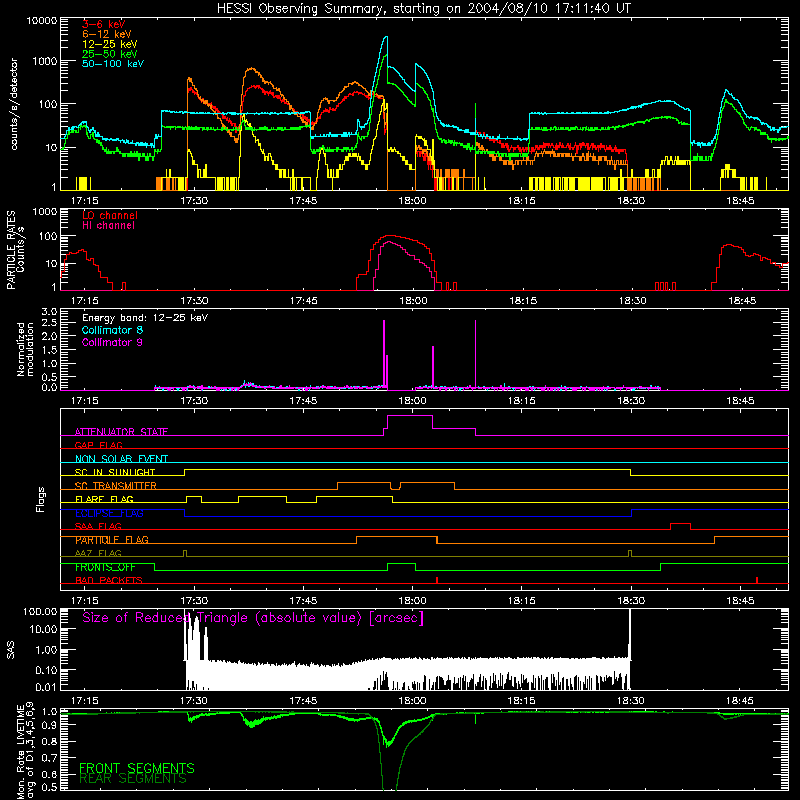
Task: Click the 'Size of Reduced Triangle' title
Action: point(253,618)
